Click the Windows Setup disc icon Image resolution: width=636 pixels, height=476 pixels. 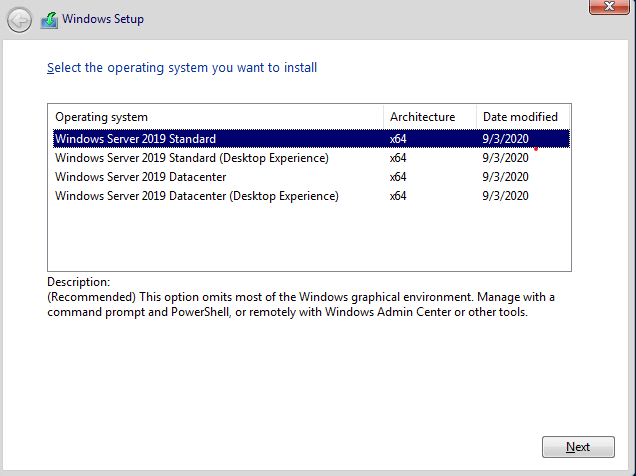[48, 19]
